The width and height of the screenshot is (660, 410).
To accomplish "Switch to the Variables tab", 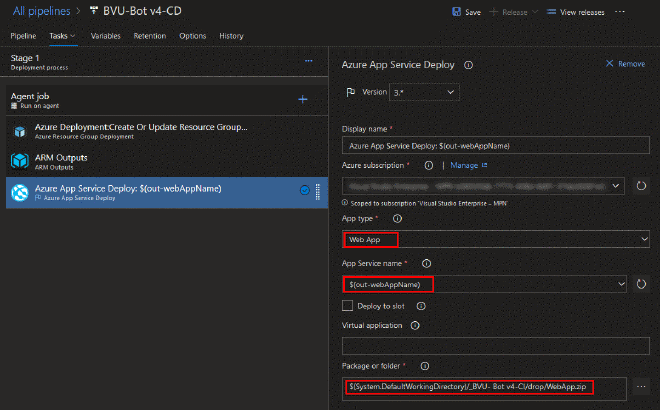I will coord(105,36).
